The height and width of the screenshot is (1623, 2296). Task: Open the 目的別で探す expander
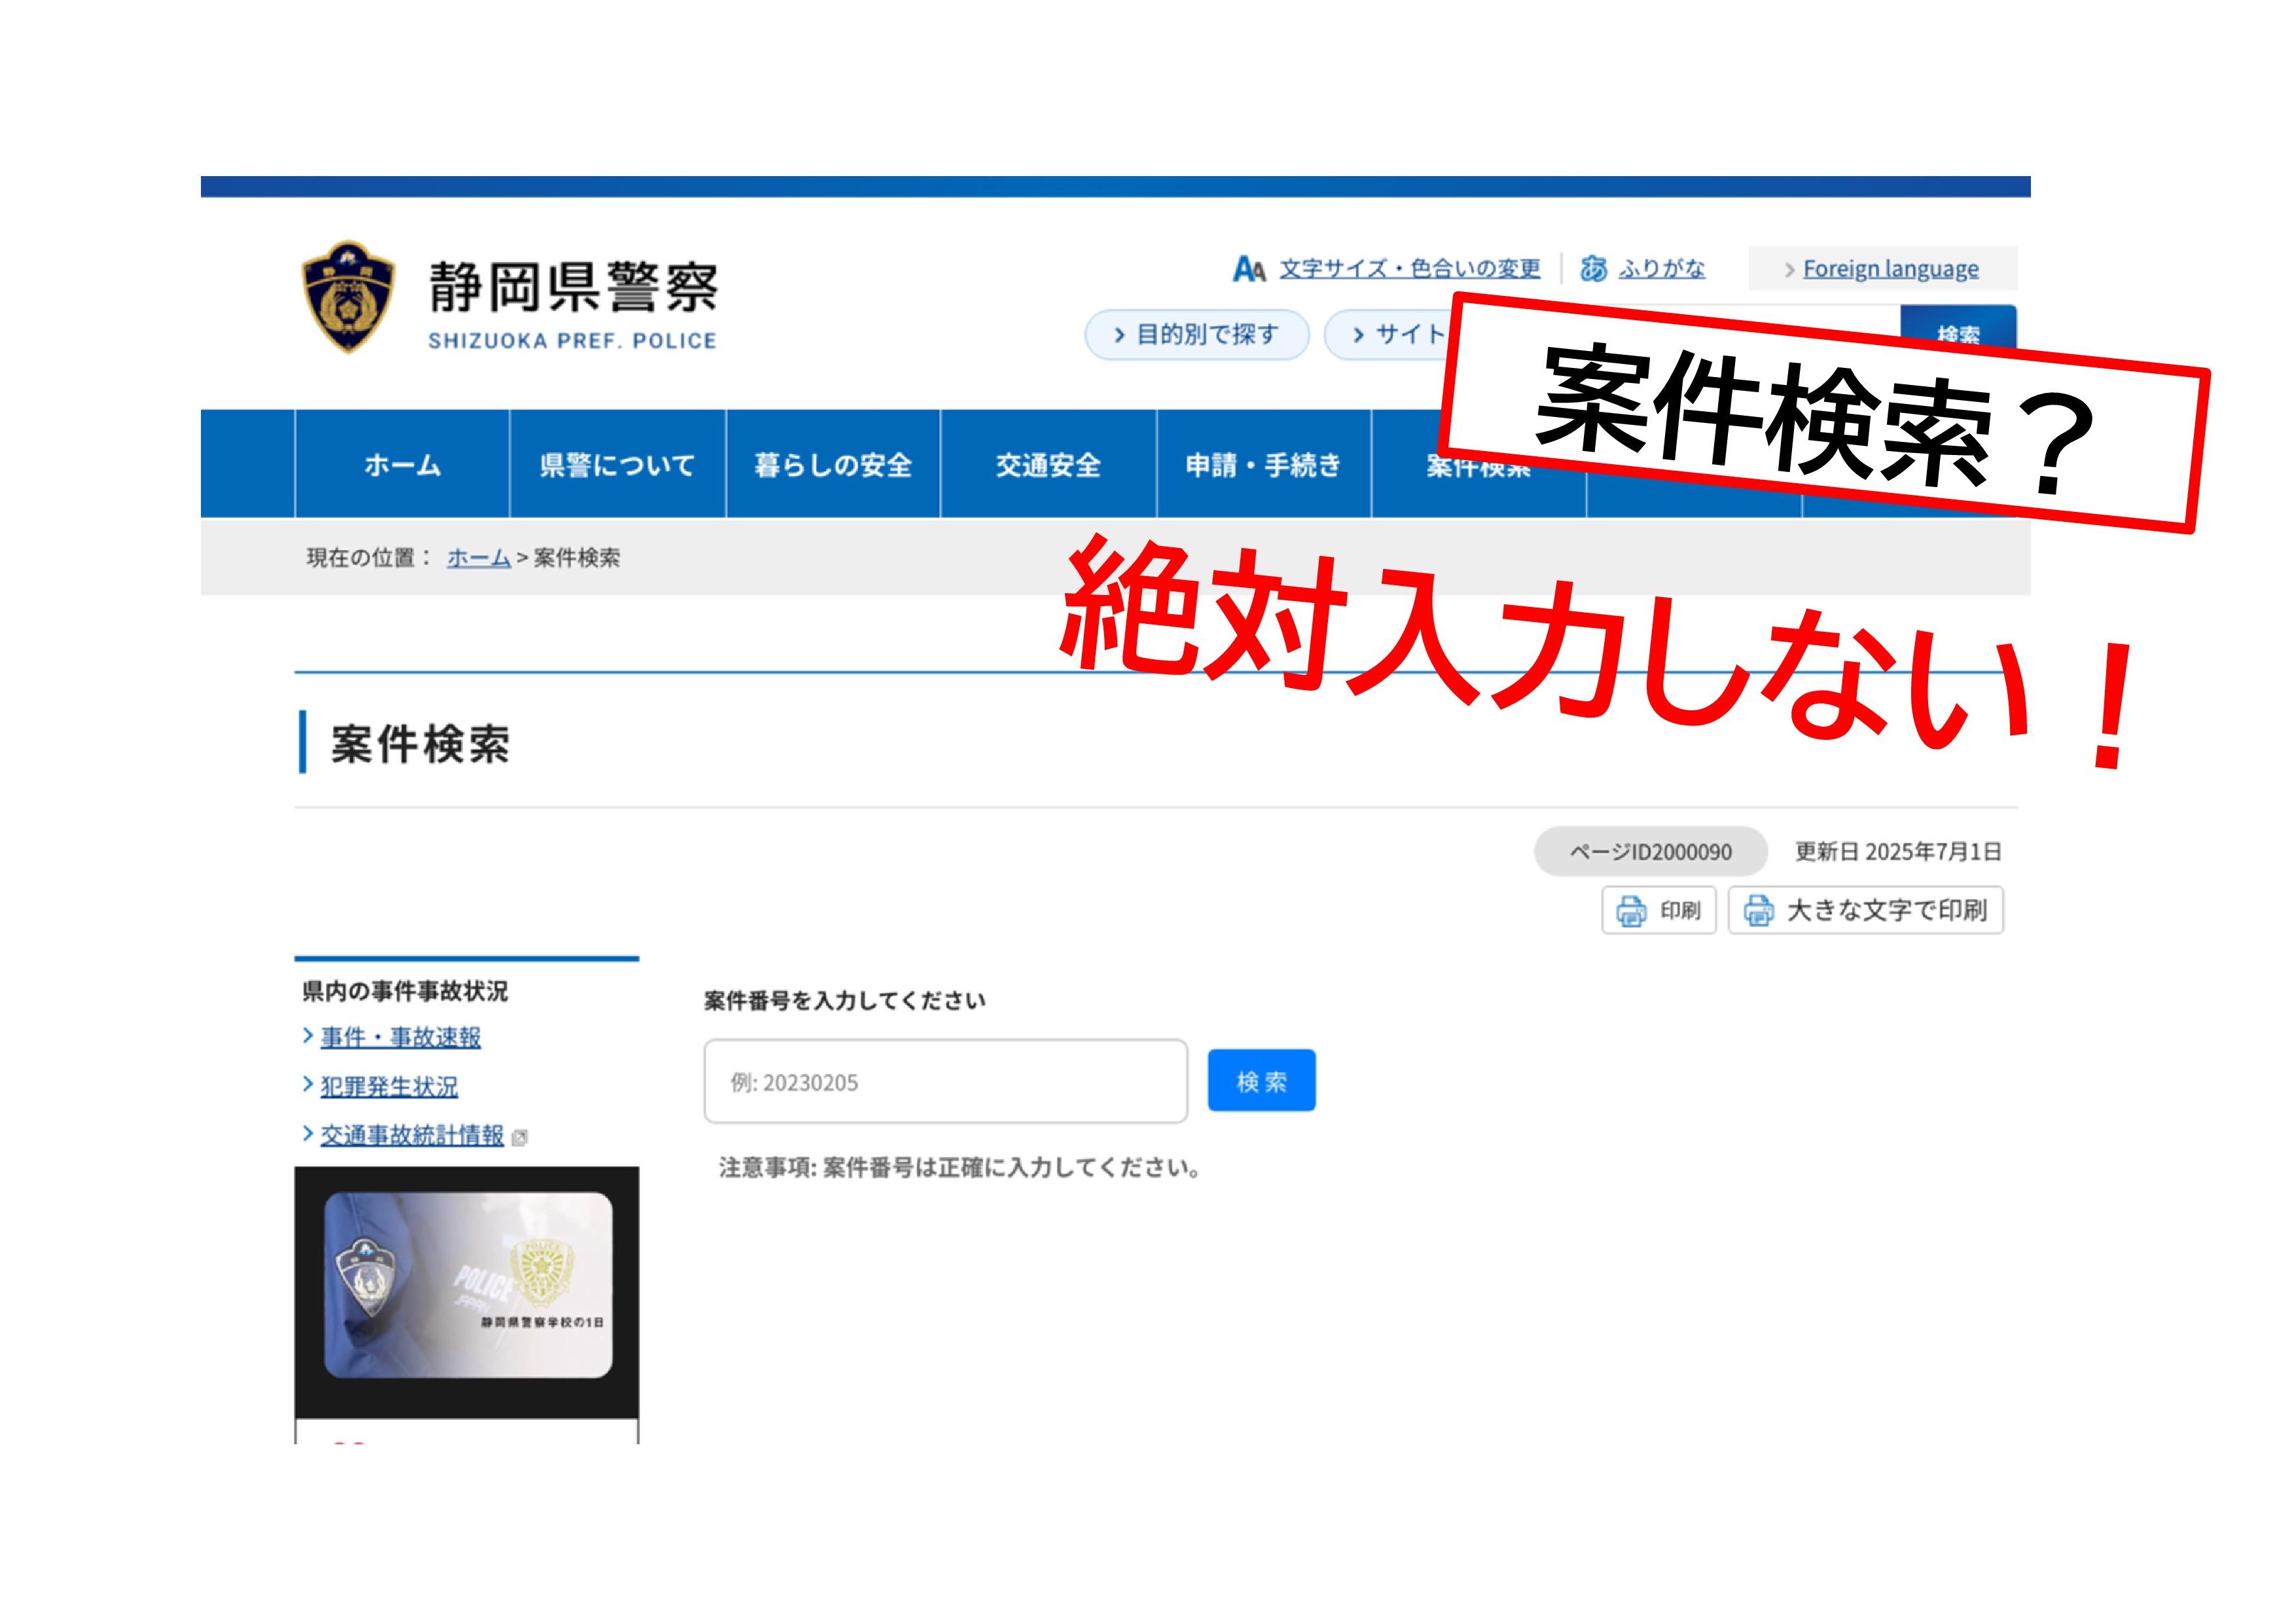pos(1197,334)
